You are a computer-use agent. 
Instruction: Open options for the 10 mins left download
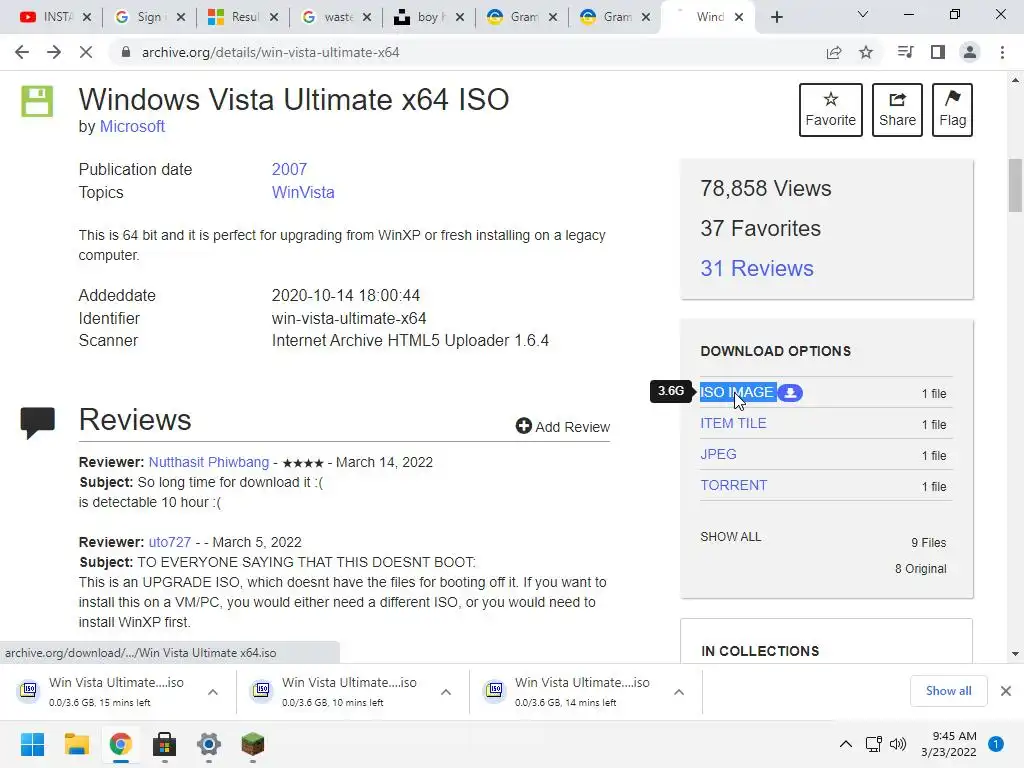[446, 692]
